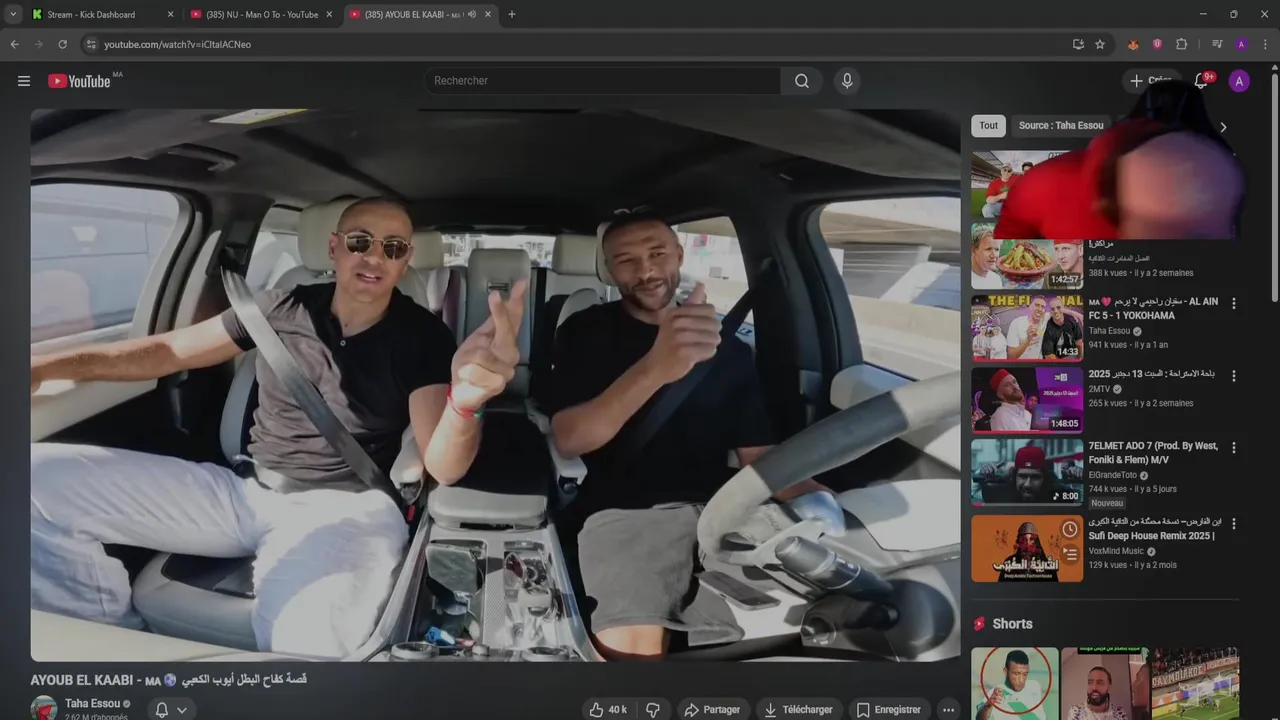Start voice search with the microphone icon
This screenshot has width=1280, height=720.
pos(847,81)
